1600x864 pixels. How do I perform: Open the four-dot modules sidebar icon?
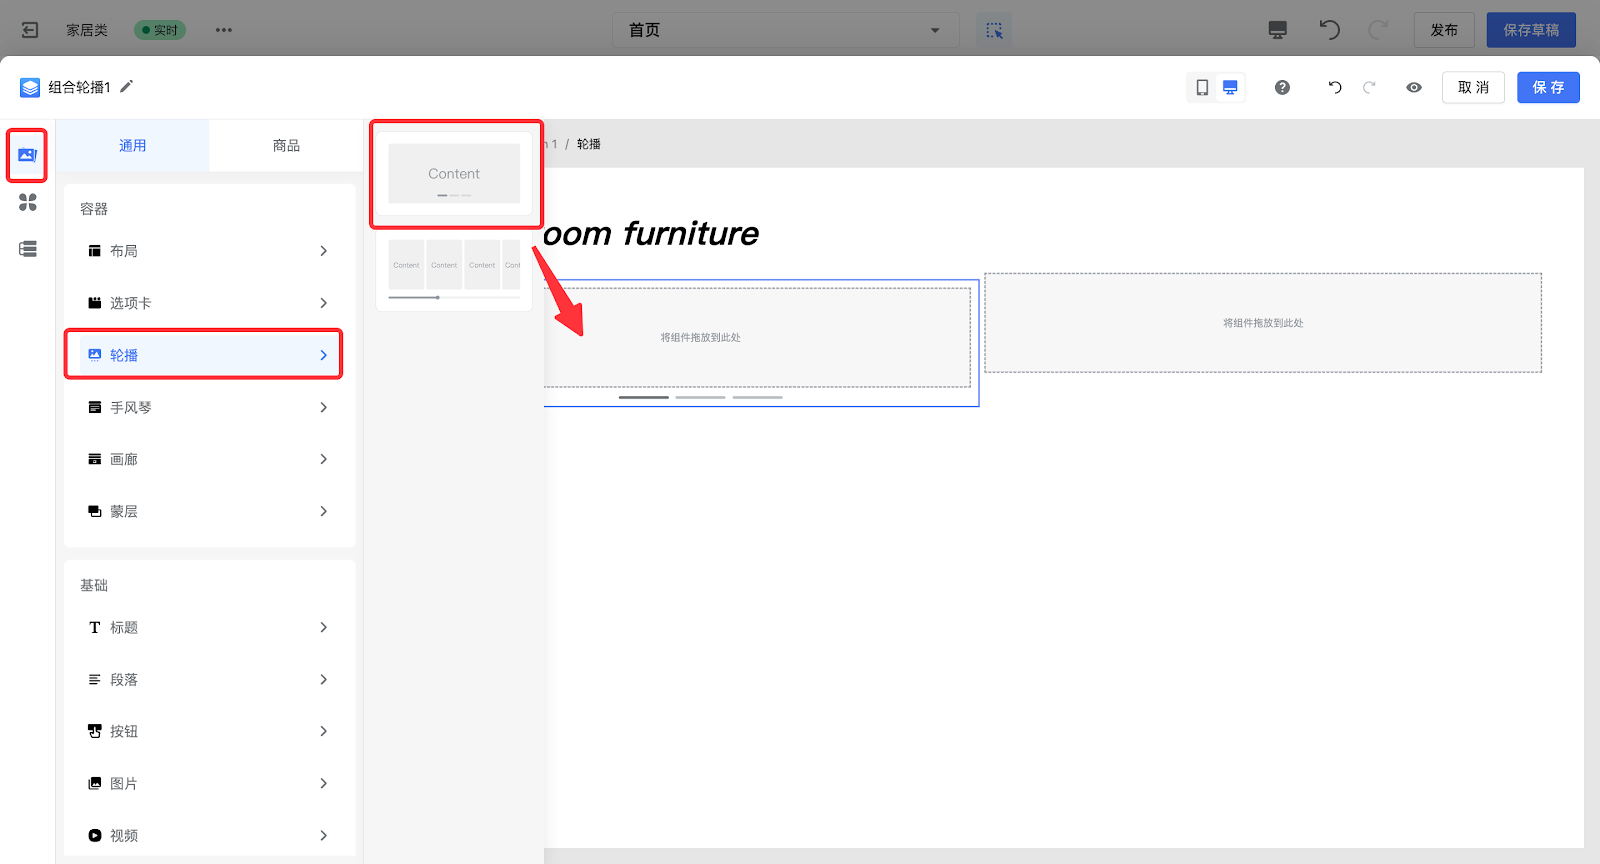click(28, 202)
